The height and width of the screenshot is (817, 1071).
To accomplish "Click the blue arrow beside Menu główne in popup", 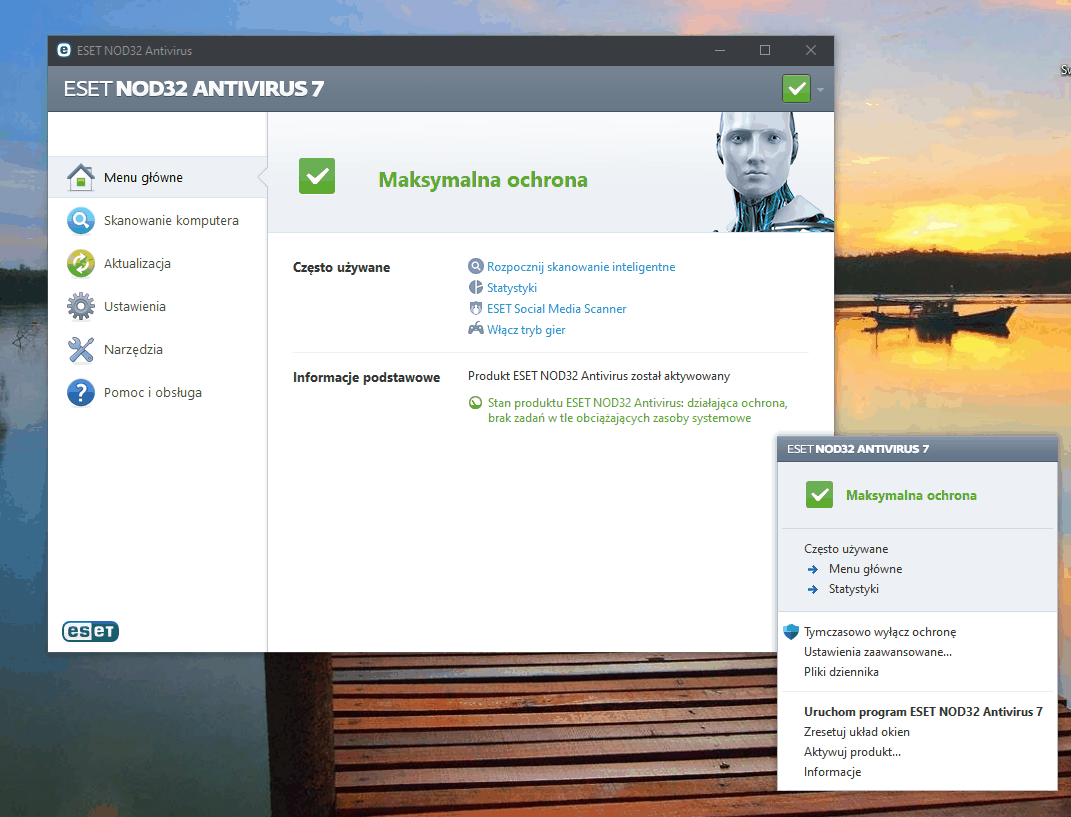I will point(813,569).
